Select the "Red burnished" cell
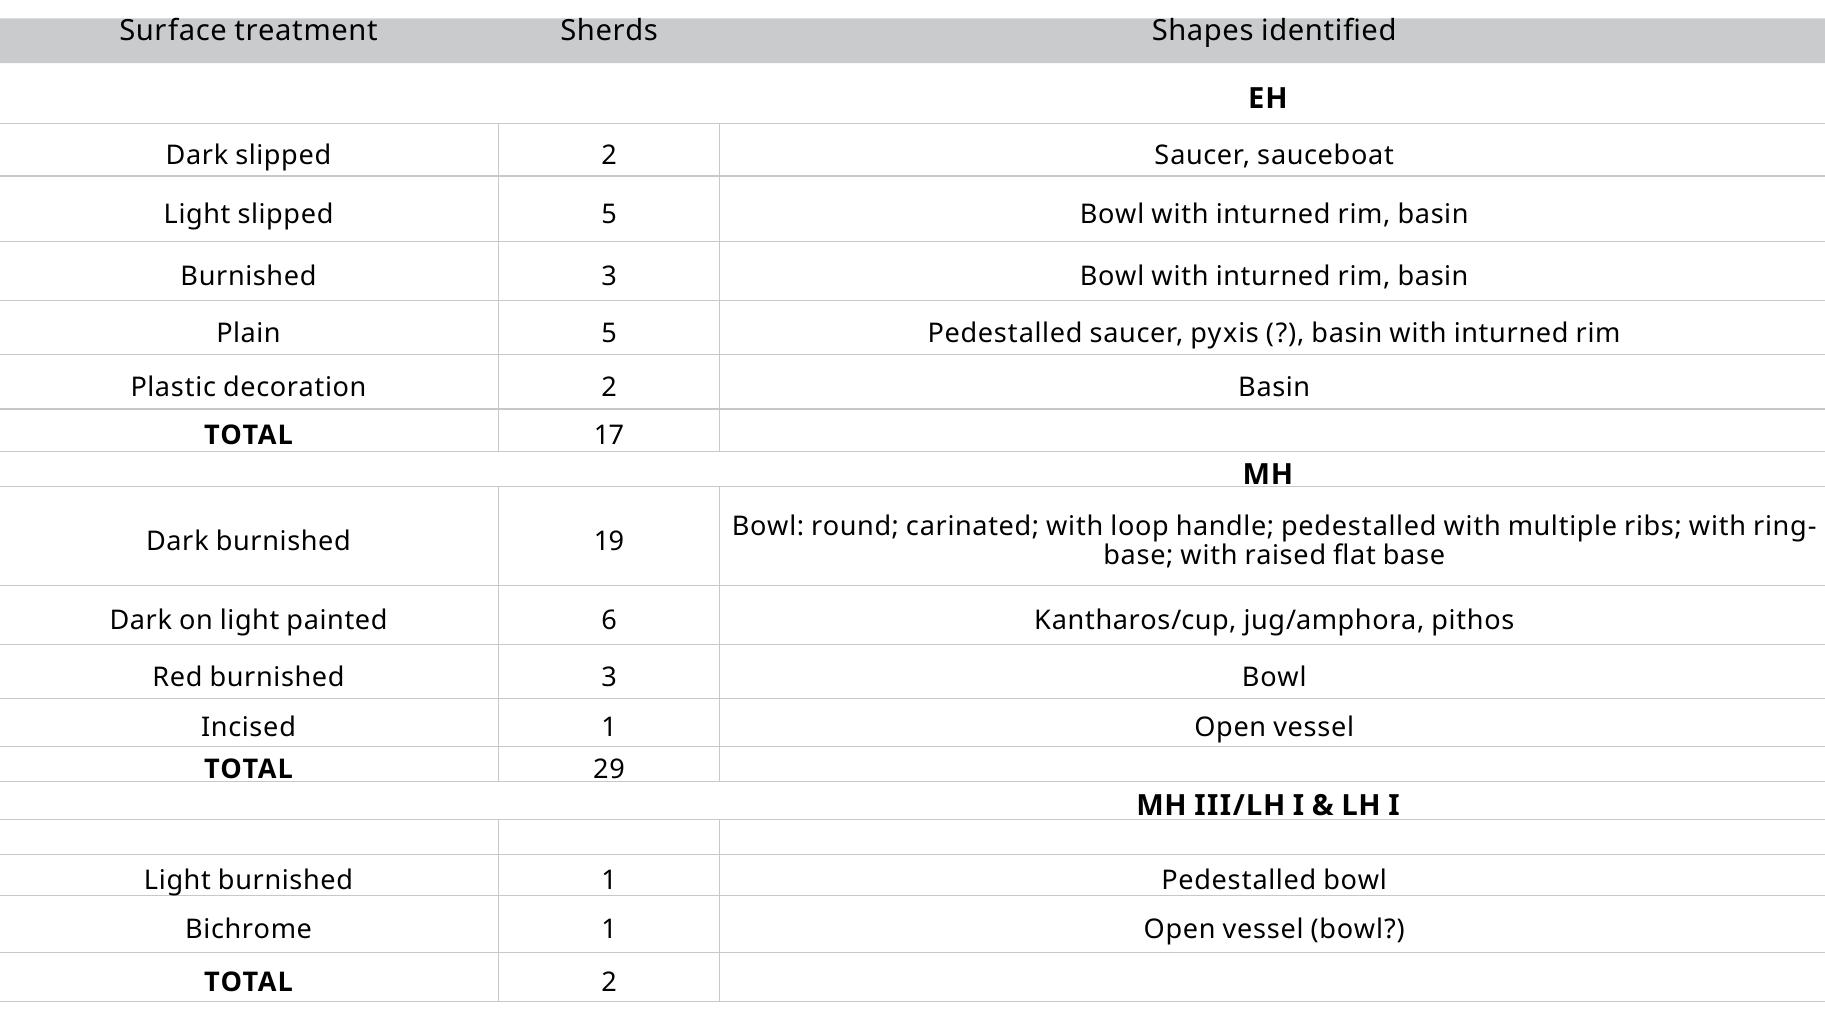Image resolution: width=1825 pixels, height=1010 pixels. (x=248, y=676)
